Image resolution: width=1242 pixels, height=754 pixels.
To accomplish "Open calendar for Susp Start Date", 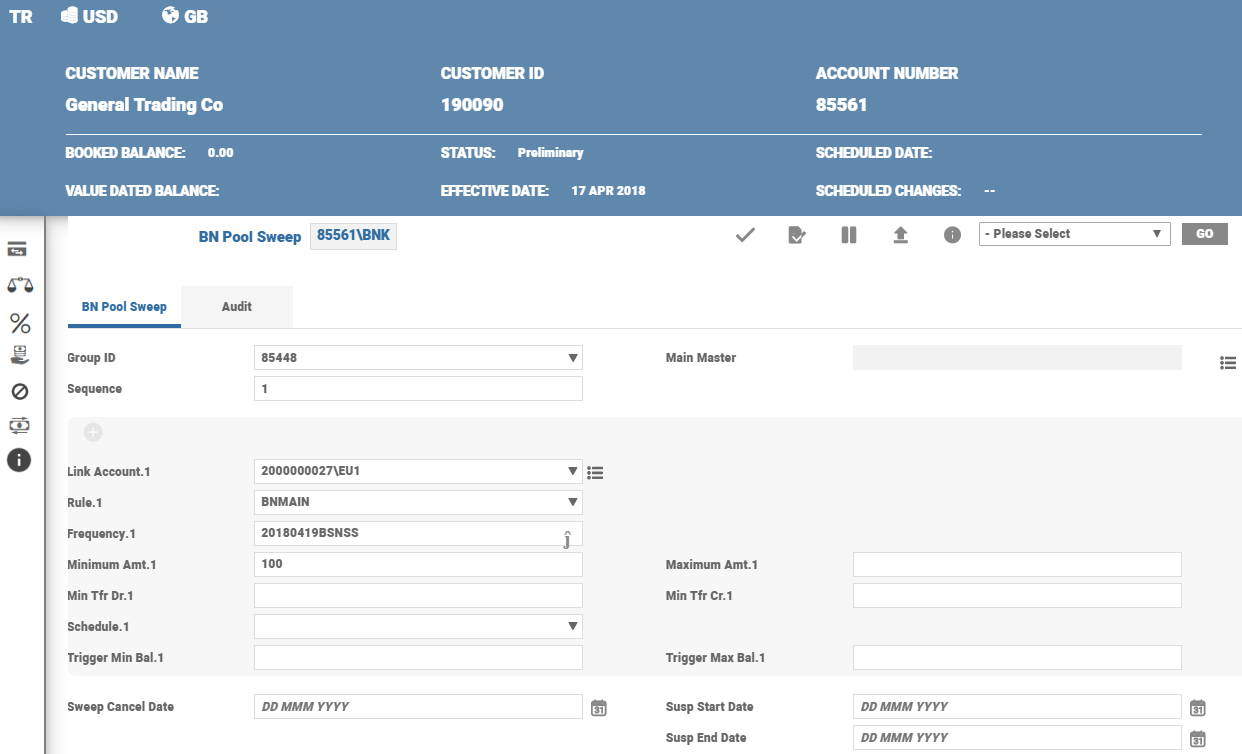I will [1198, 708].
